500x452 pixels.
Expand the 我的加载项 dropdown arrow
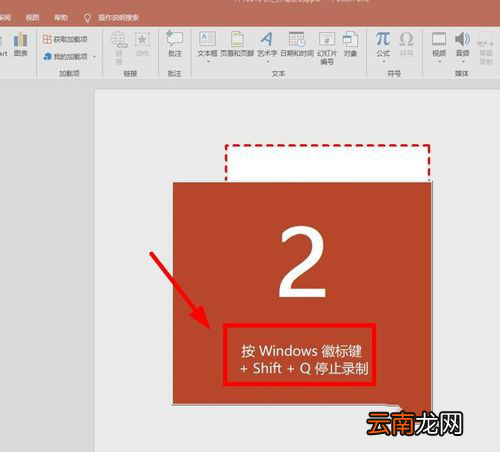click(94, 57)
